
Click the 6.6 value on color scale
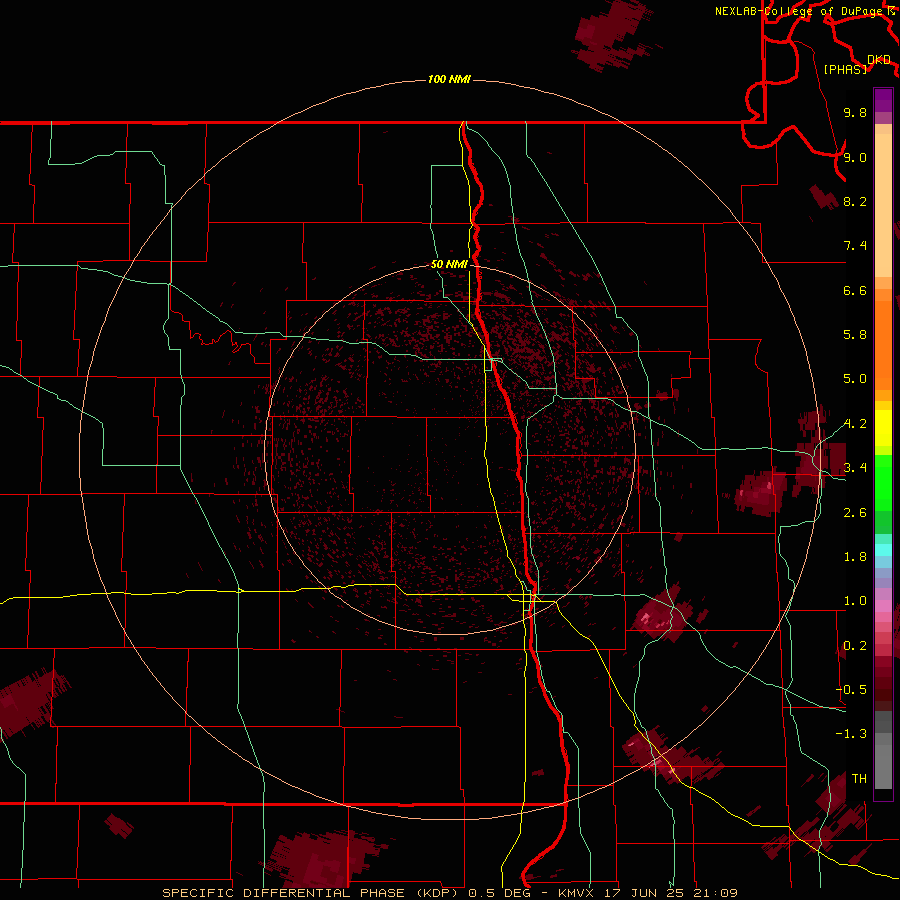pyautogui.click(x=855, y=290)
